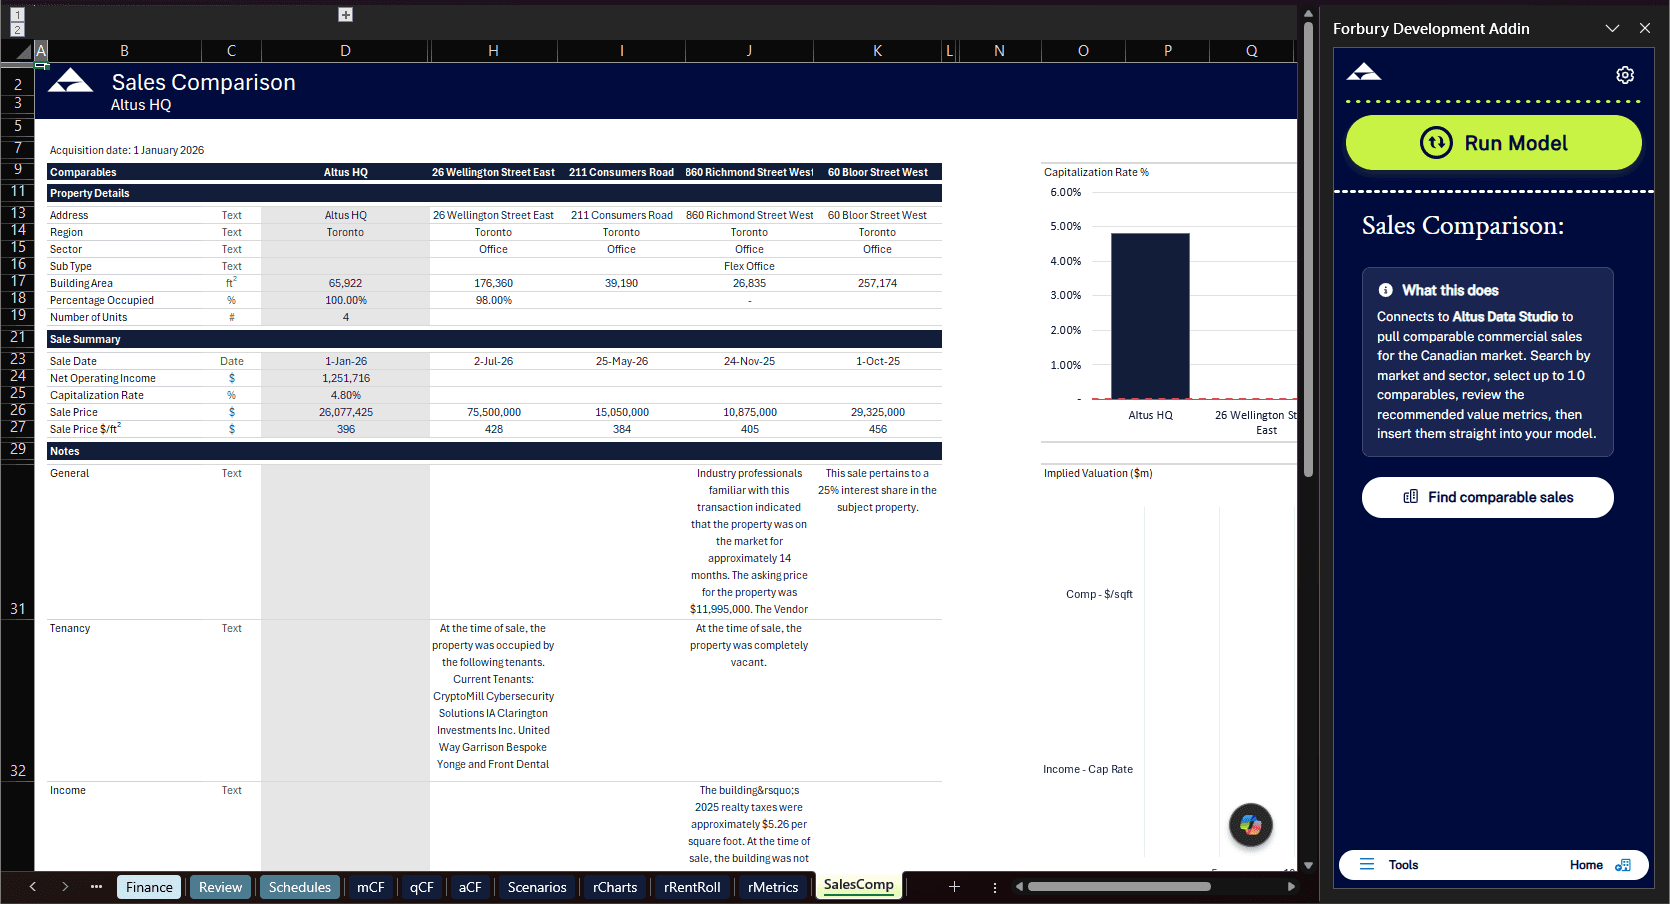Select the SalesComp sheet tab
Screen dimensions: 1670x904
click(859, 885)
